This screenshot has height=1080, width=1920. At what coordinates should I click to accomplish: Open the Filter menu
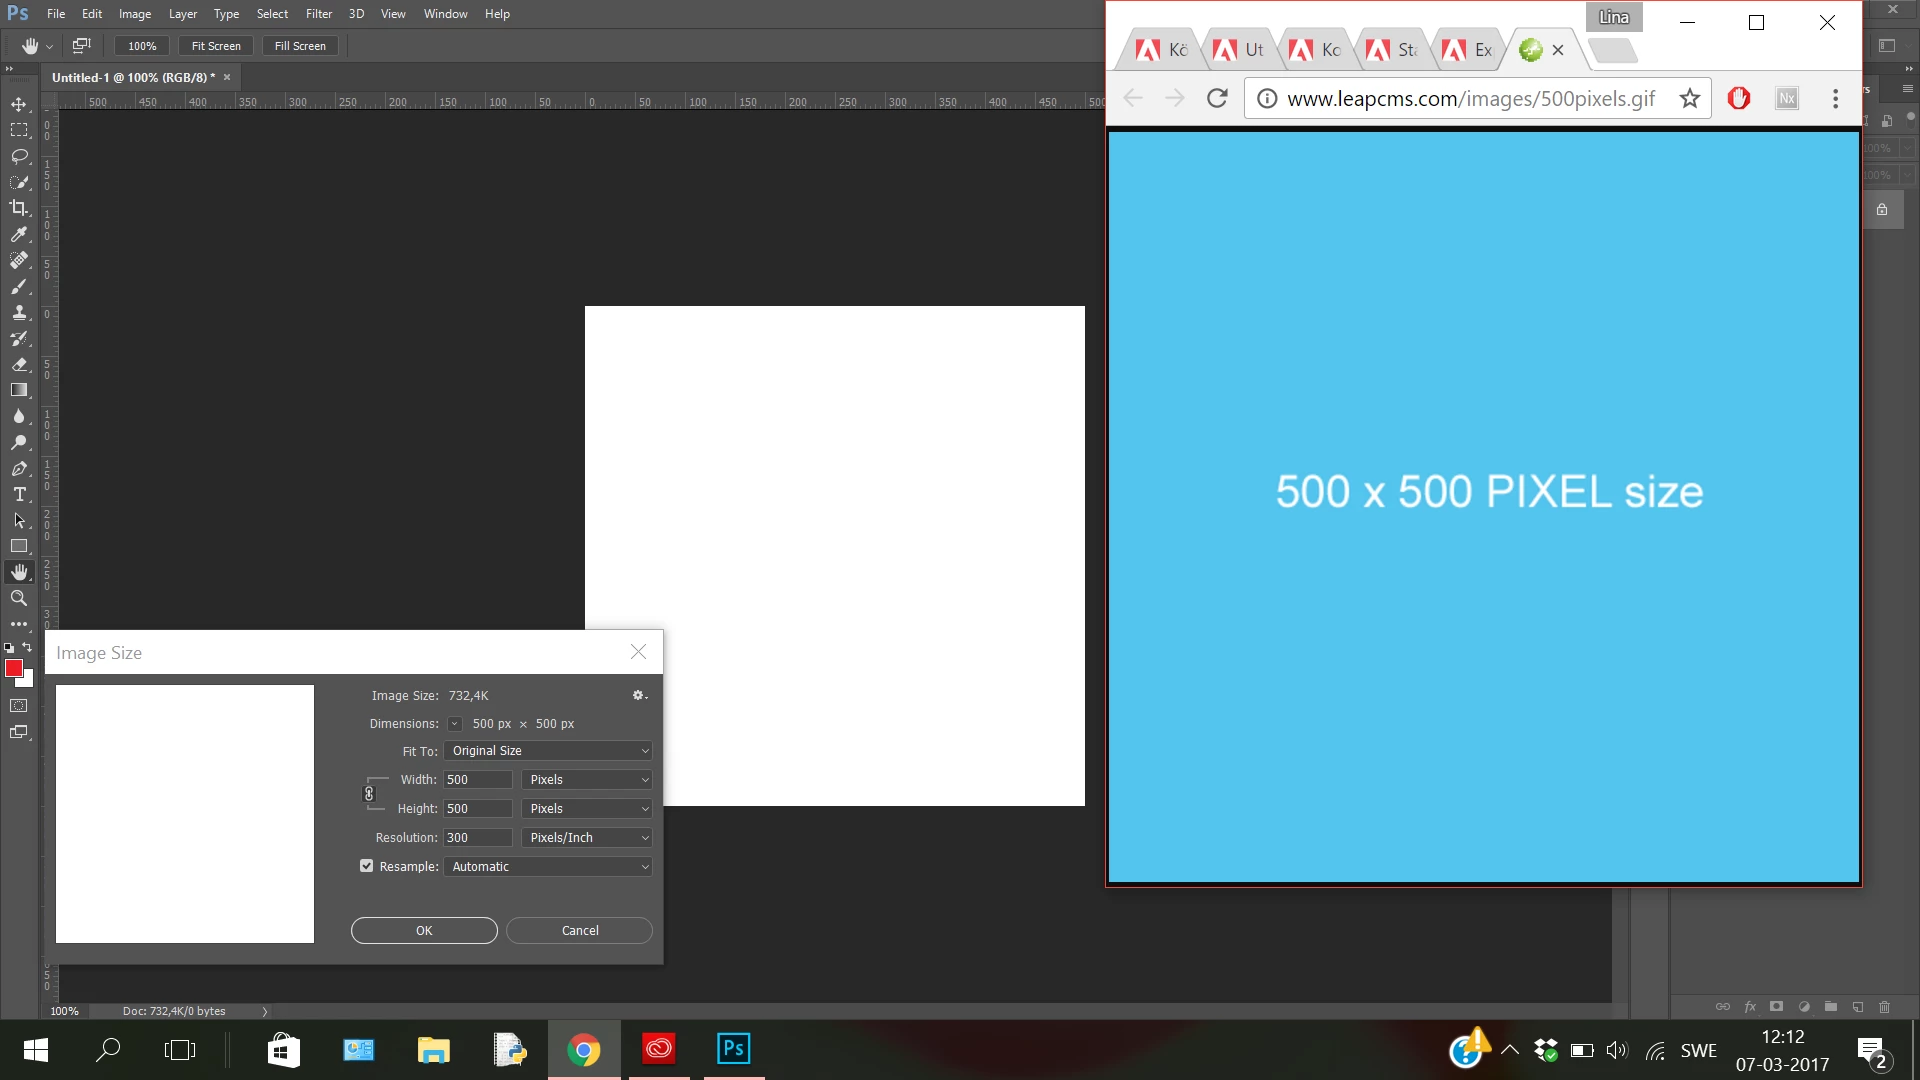[319, 14]
